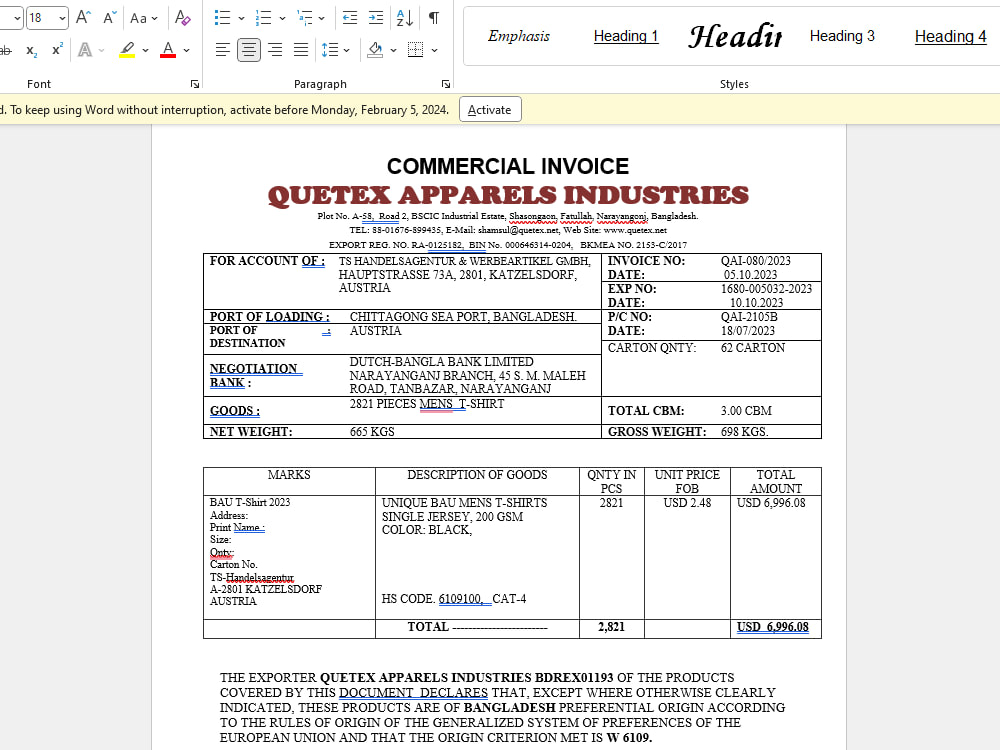The height and width of the screenshot is (750, 1000).
Task: Open borders dropdown arrow
Action: point(434,50)
